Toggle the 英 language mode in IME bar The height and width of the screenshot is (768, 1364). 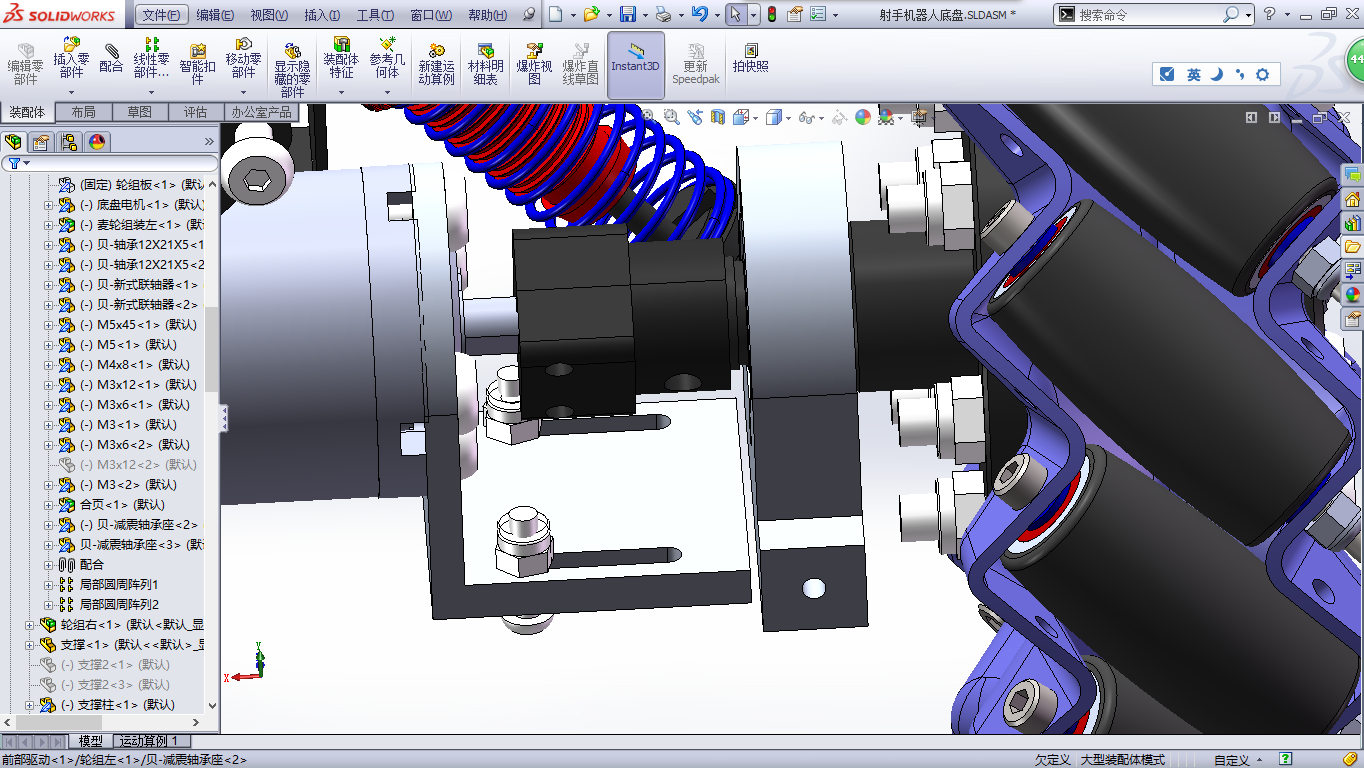coord(1193,74)
